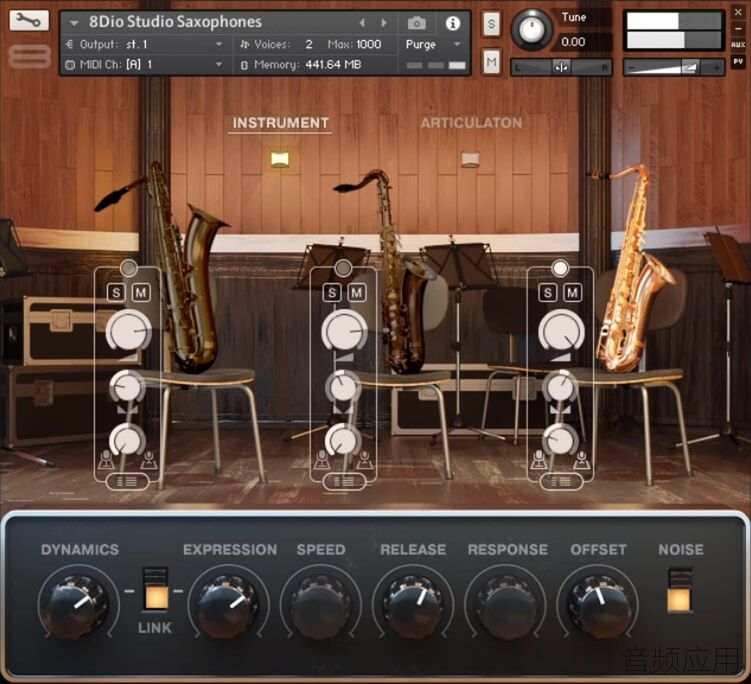Mute the middle saxophone with M
The height and width of the screenshot is (684, 751).
point(357,292)
